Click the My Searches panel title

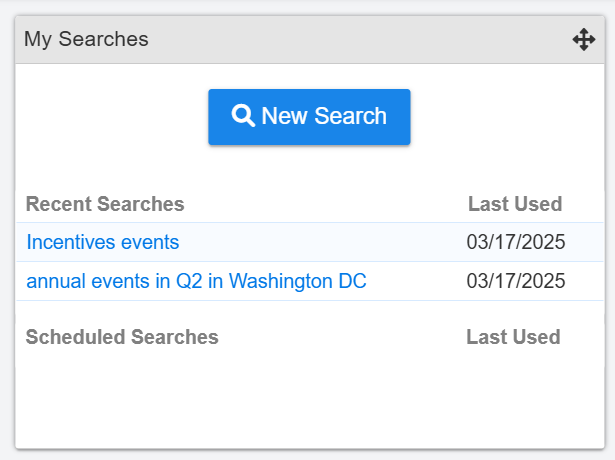[86, 39]
